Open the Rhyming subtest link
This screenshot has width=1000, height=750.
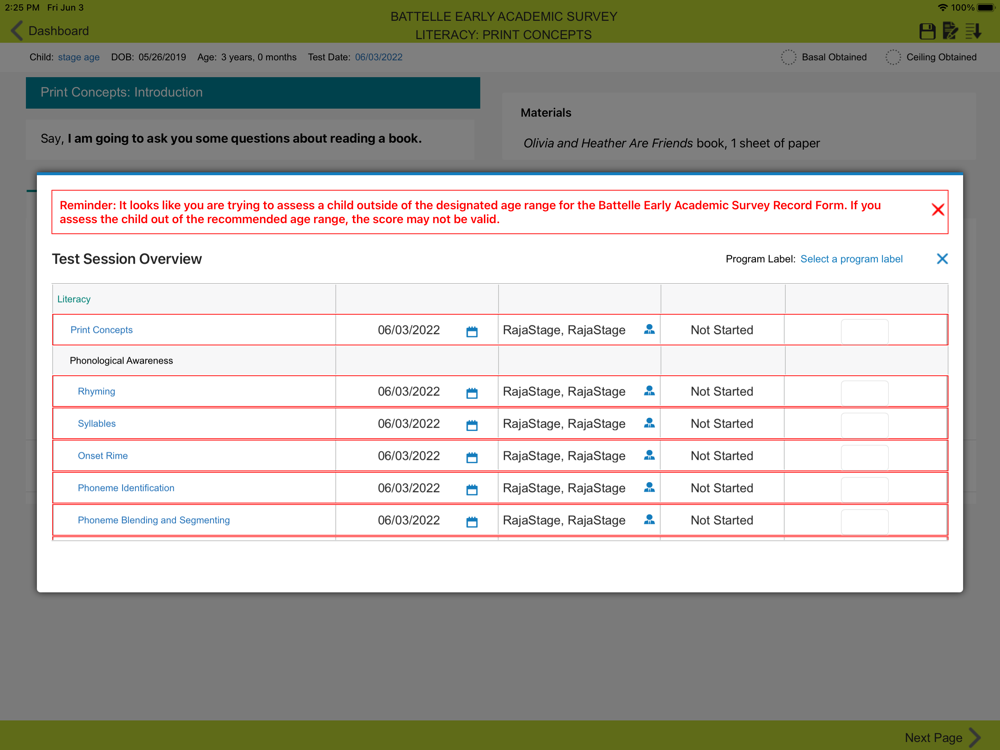click(x=96, y=392)
